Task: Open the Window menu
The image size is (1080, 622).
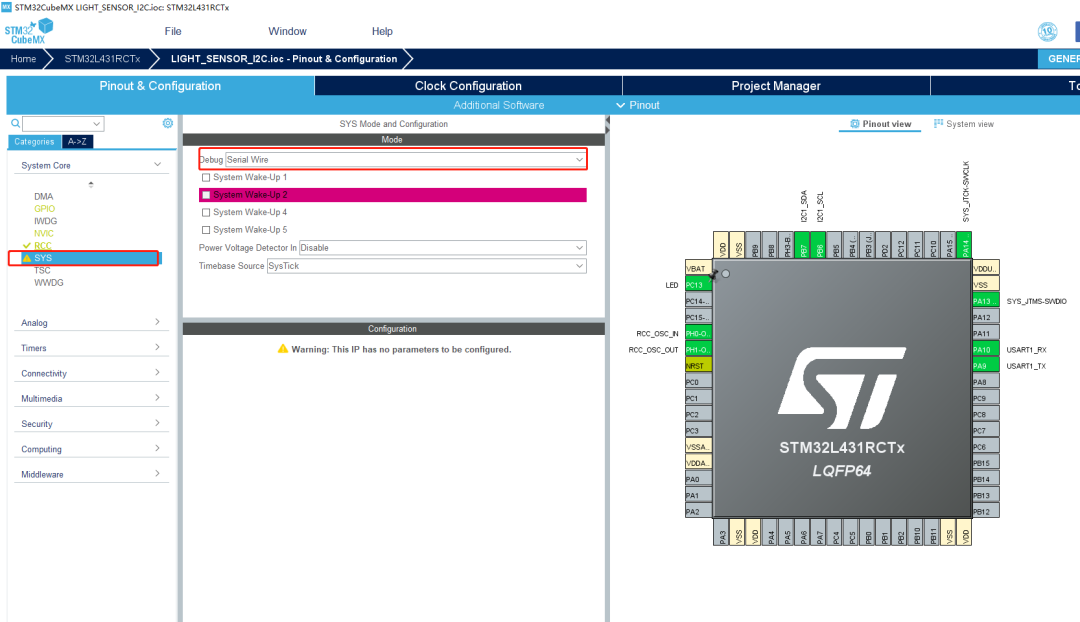Action: (x=287, y=32)
